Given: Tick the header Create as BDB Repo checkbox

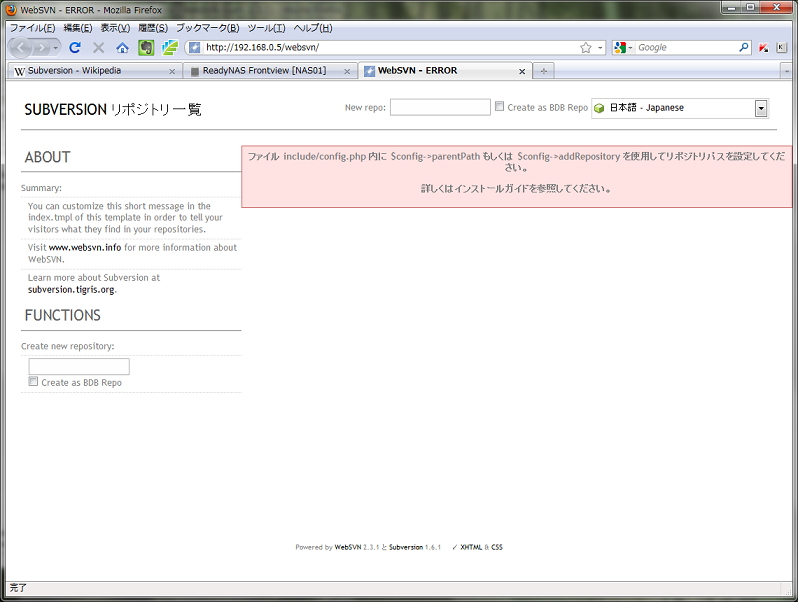Looking at the screenshot, I should coord(499,106).
